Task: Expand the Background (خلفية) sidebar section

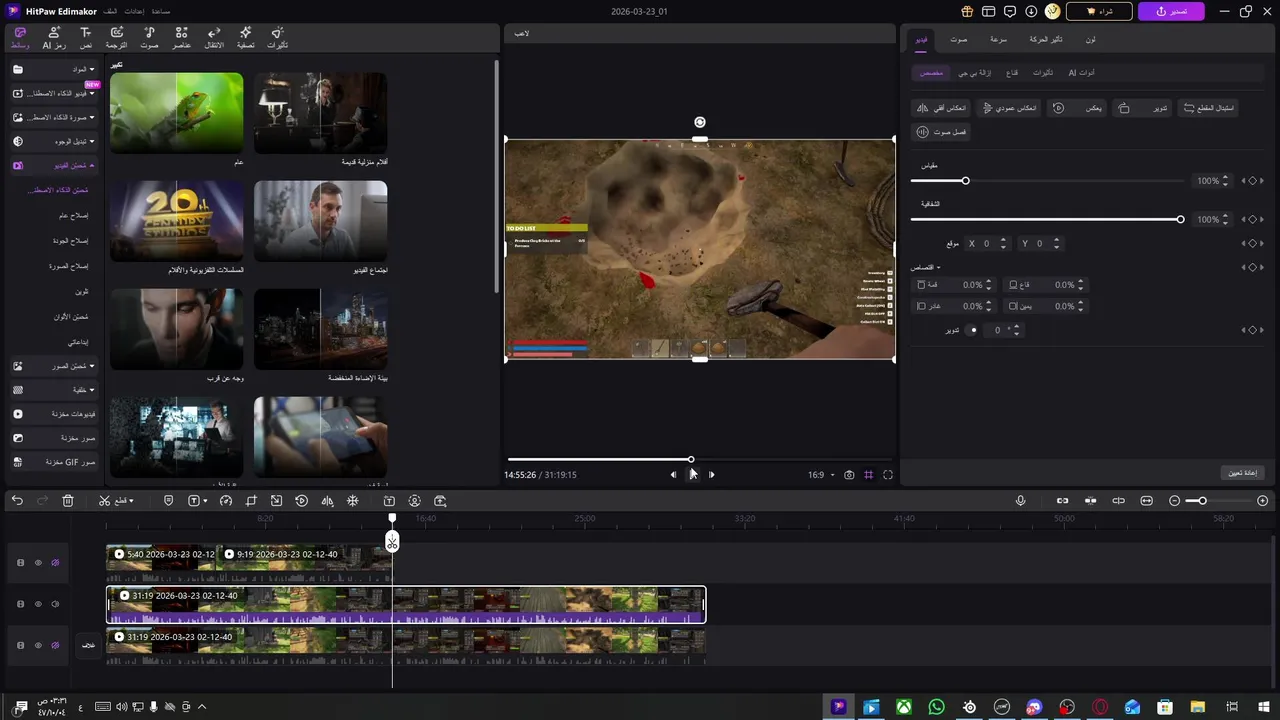Action: pyautogui.click(x=55, y=390)
